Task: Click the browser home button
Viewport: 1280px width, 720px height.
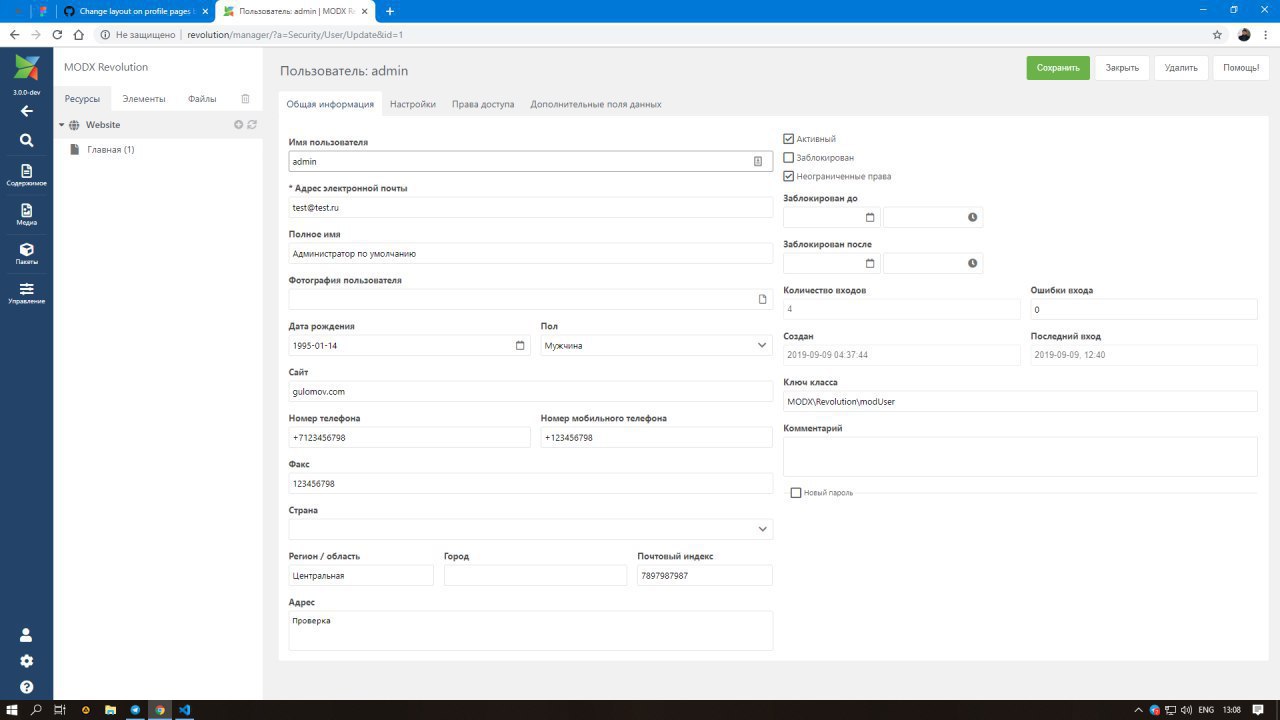Action: pyautogui.click(x=80, y=34)
